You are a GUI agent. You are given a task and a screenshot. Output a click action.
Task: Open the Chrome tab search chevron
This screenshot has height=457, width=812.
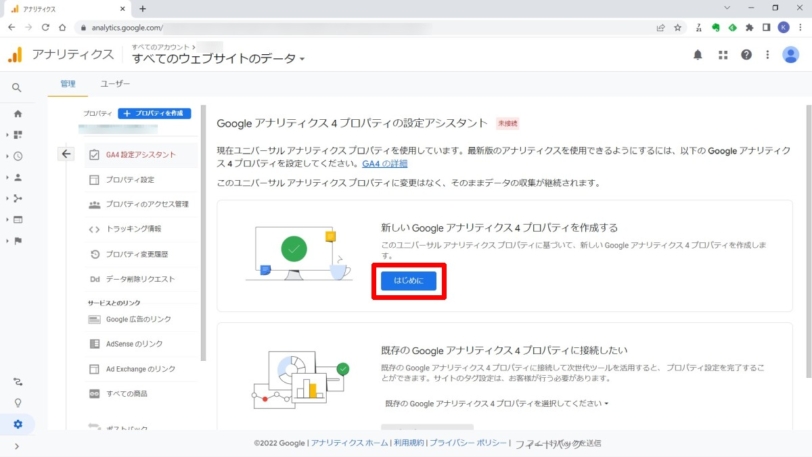pos(727,8)
